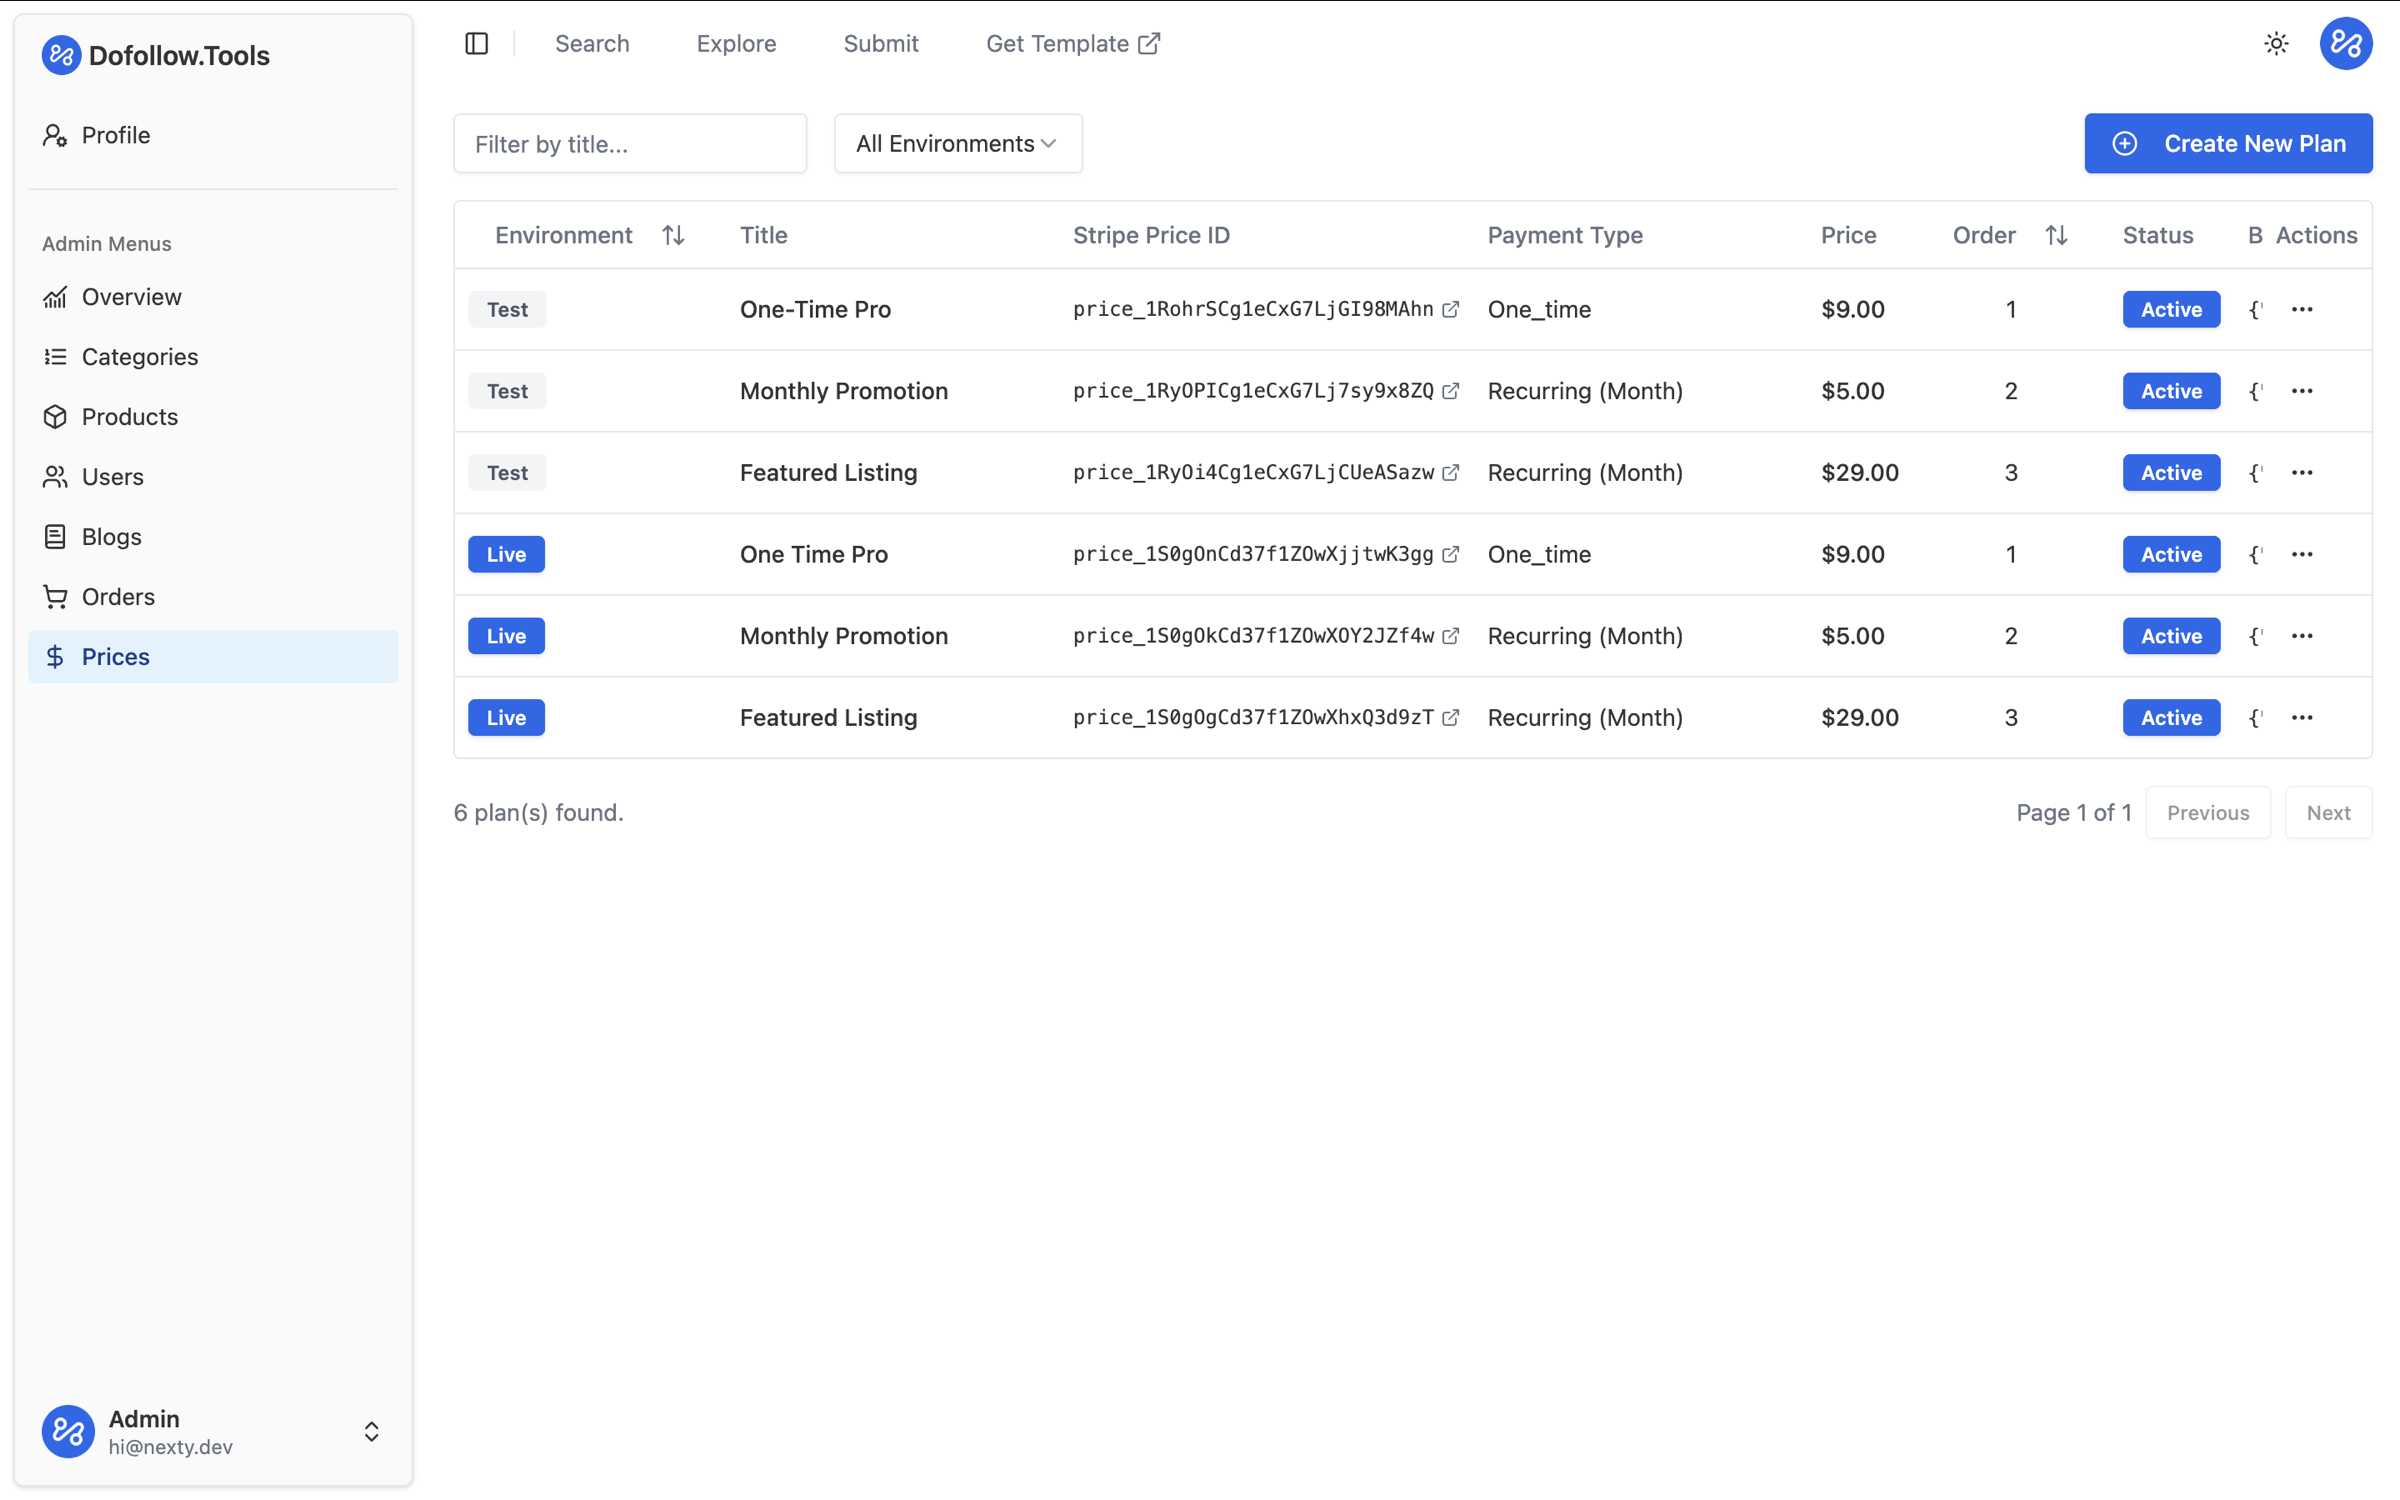Viewport: 2400px width, 1500px height.
Task: Open actions menu for Test Monthly Promotion
Action: (x=2302, y=391)
